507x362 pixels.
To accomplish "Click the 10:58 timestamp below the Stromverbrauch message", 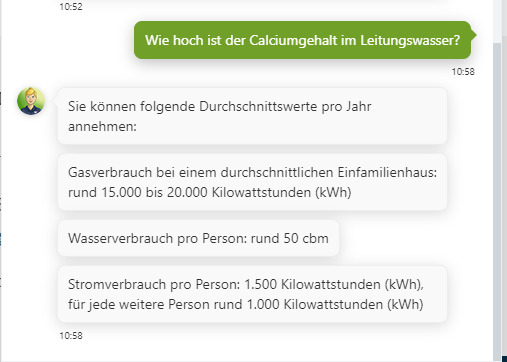I will [x=71, y=336].
